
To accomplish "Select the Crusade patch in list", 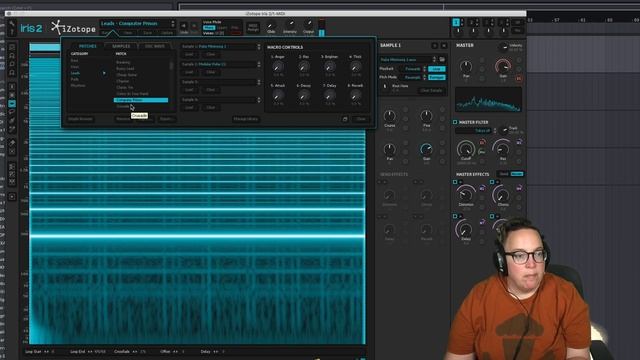I will 123,106.
